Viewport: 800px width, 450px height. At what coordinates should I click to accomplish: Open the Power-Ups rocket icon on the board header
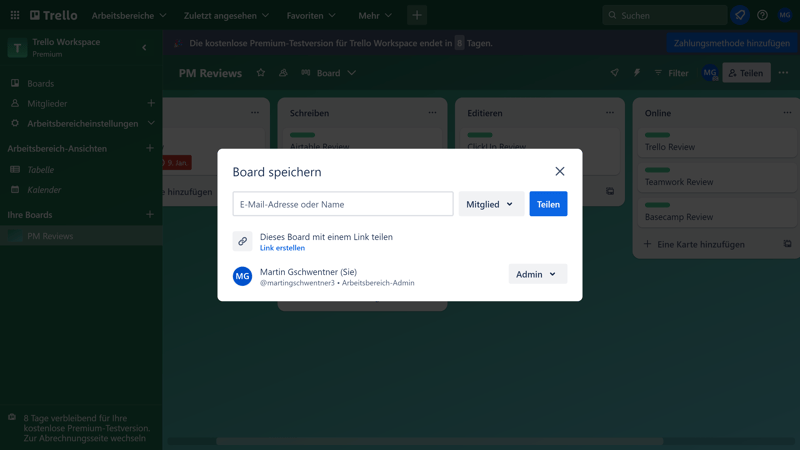(x=614, y=73)
